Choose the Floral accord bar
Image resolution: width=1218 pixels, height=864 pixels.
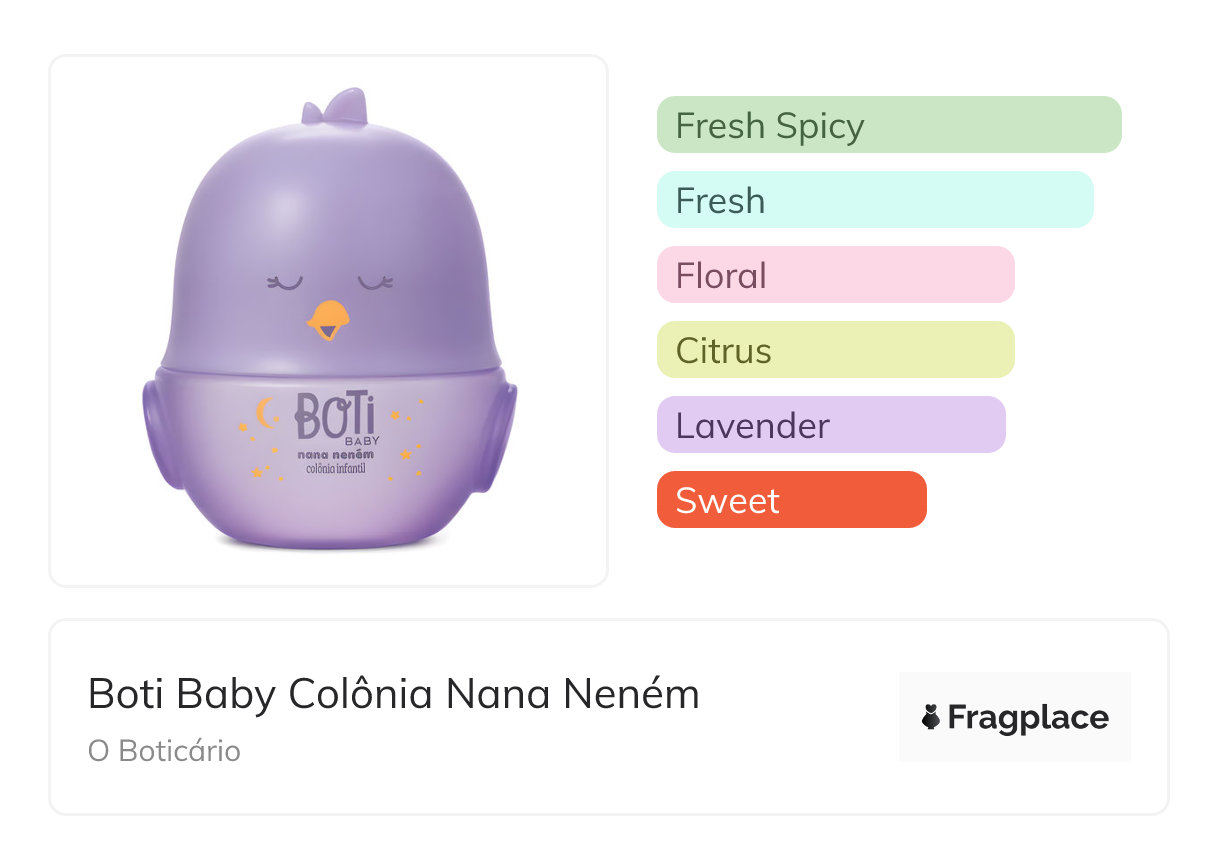pos(835,275)
